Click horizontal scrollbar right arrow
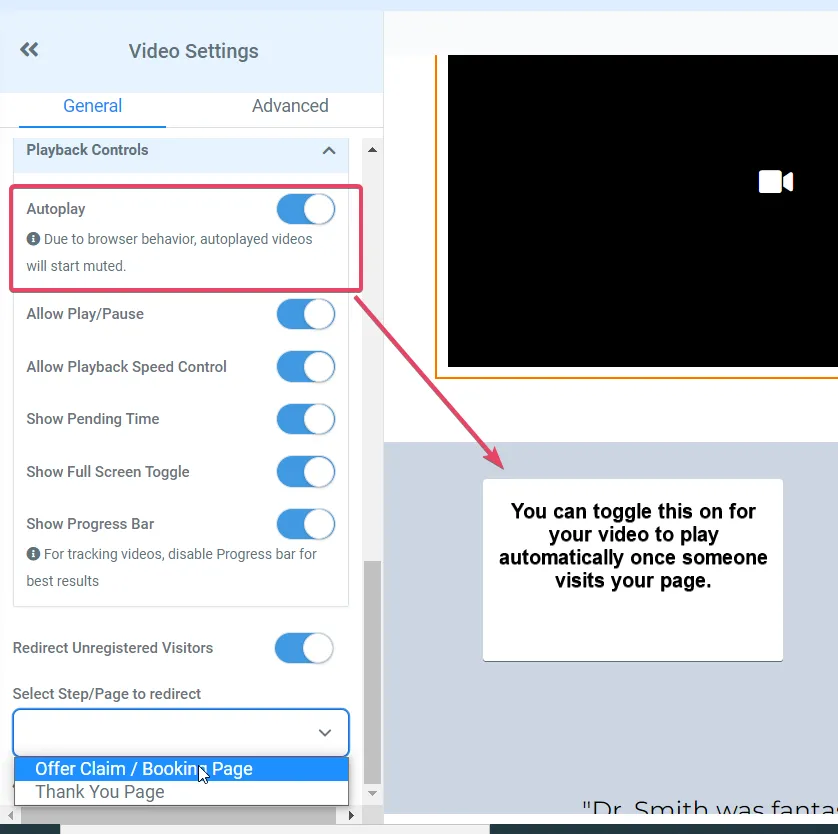This screenshot has height=834, width=838. (x=351, y=815)
